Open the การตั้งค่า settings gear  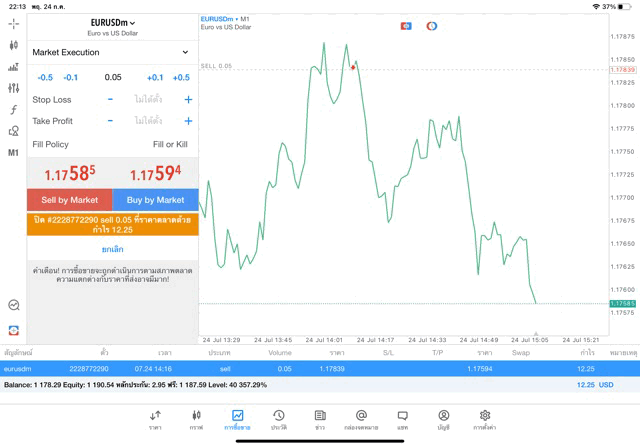coord(485,420)
